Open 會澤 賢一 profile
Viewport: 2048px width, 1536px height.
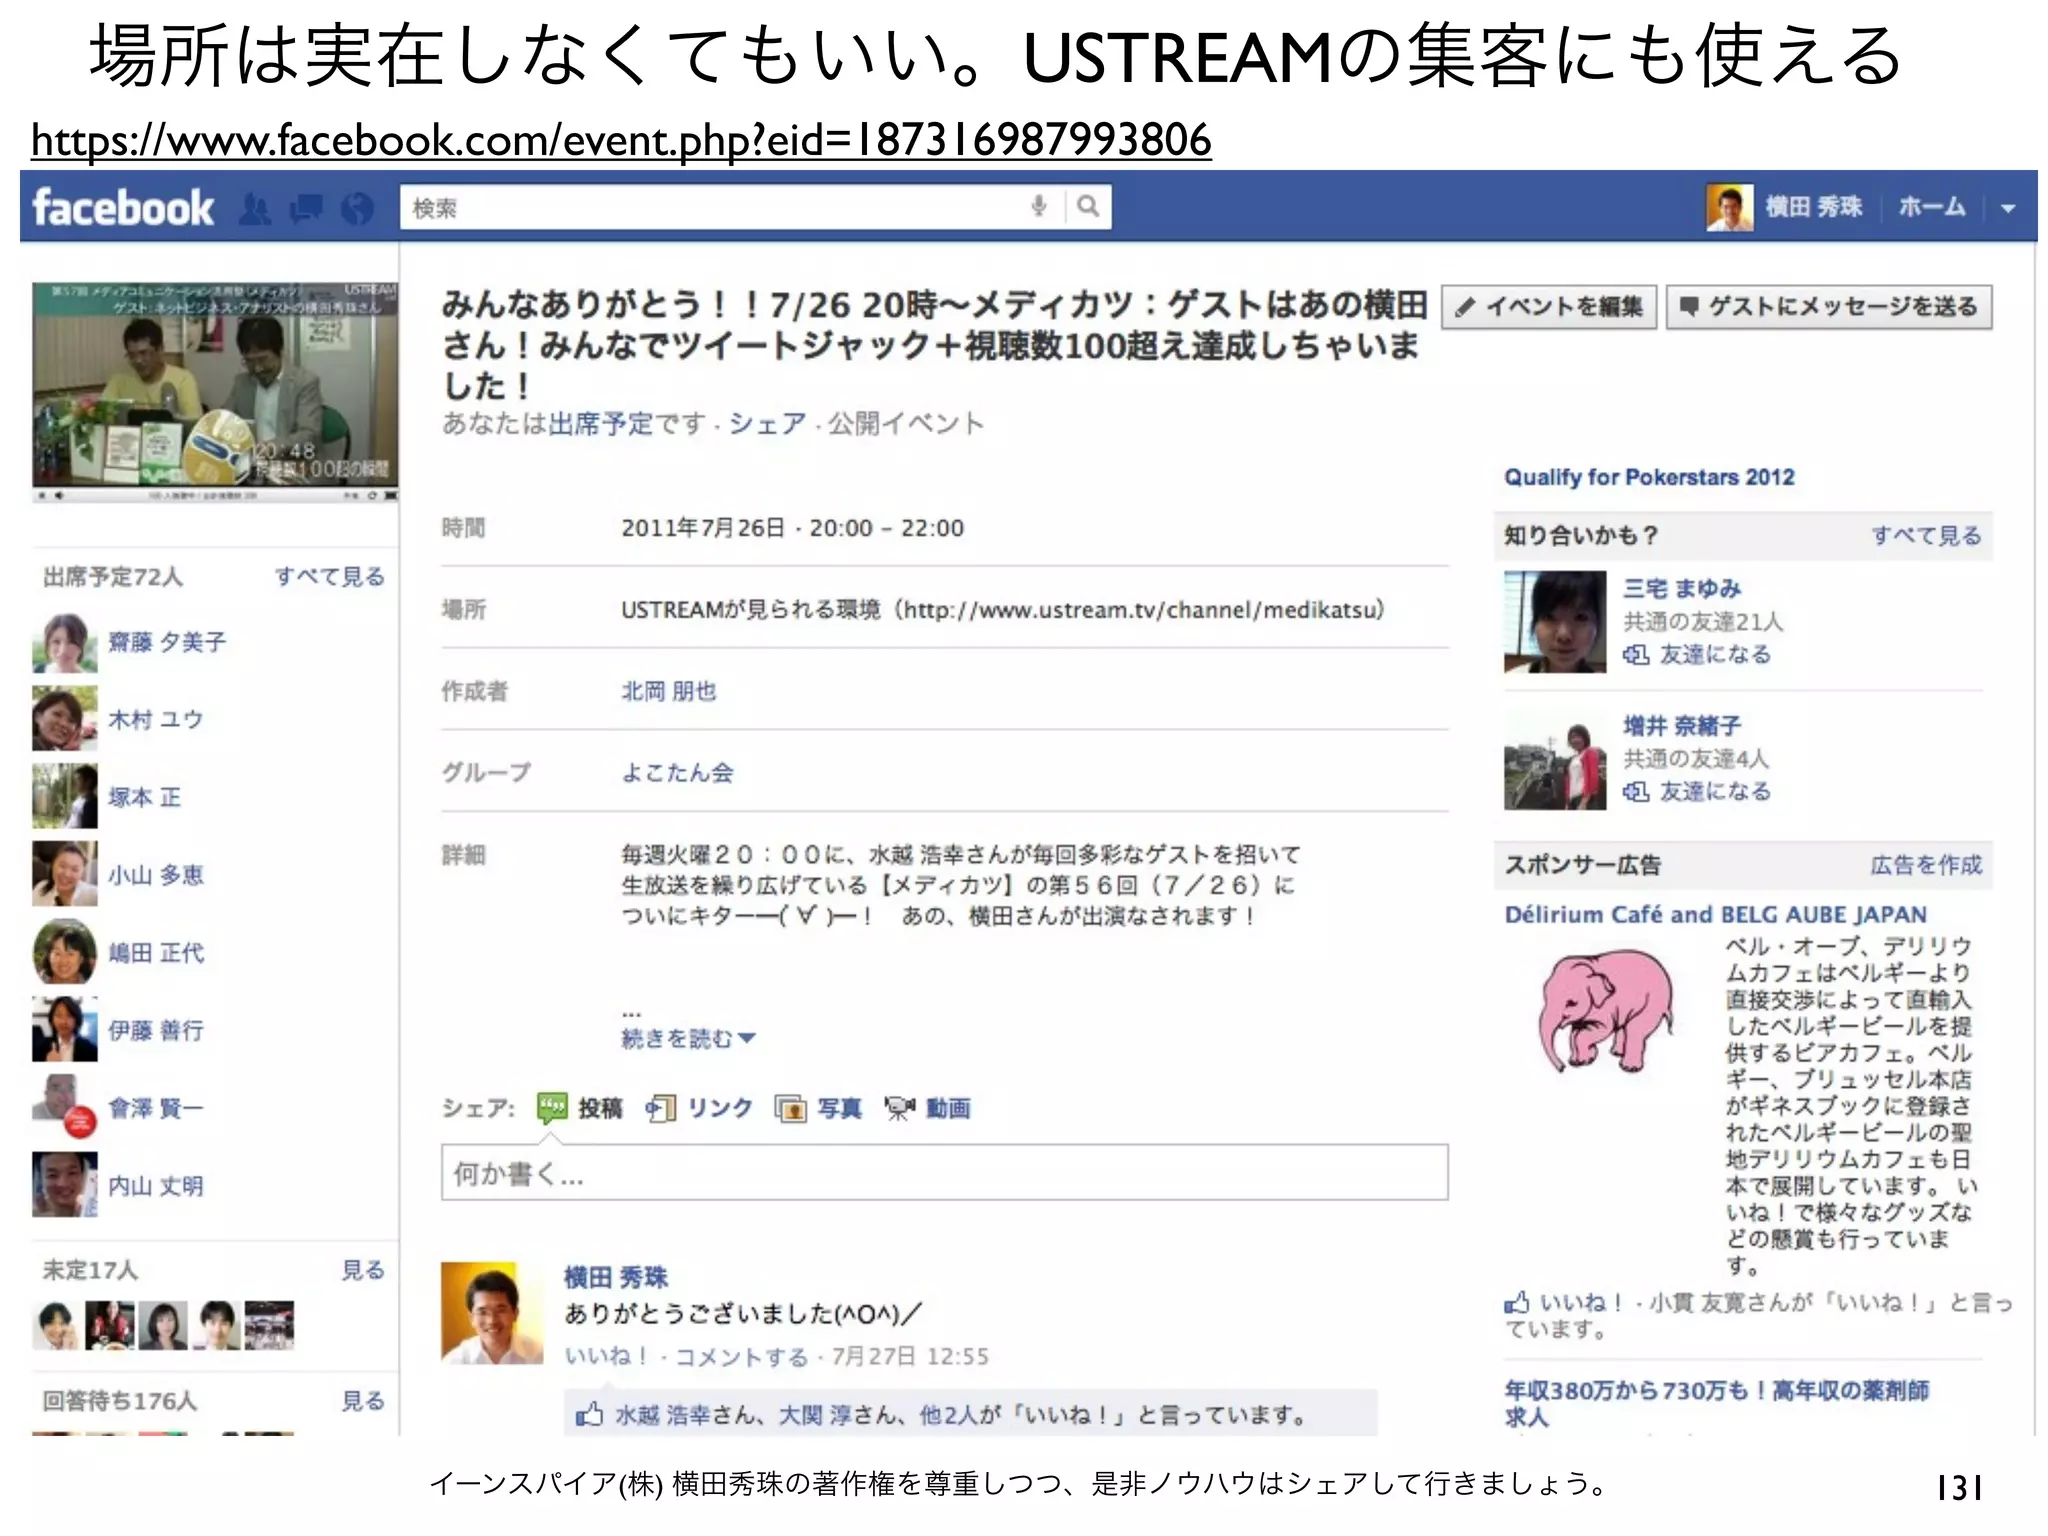click(x=156, y=1108)
